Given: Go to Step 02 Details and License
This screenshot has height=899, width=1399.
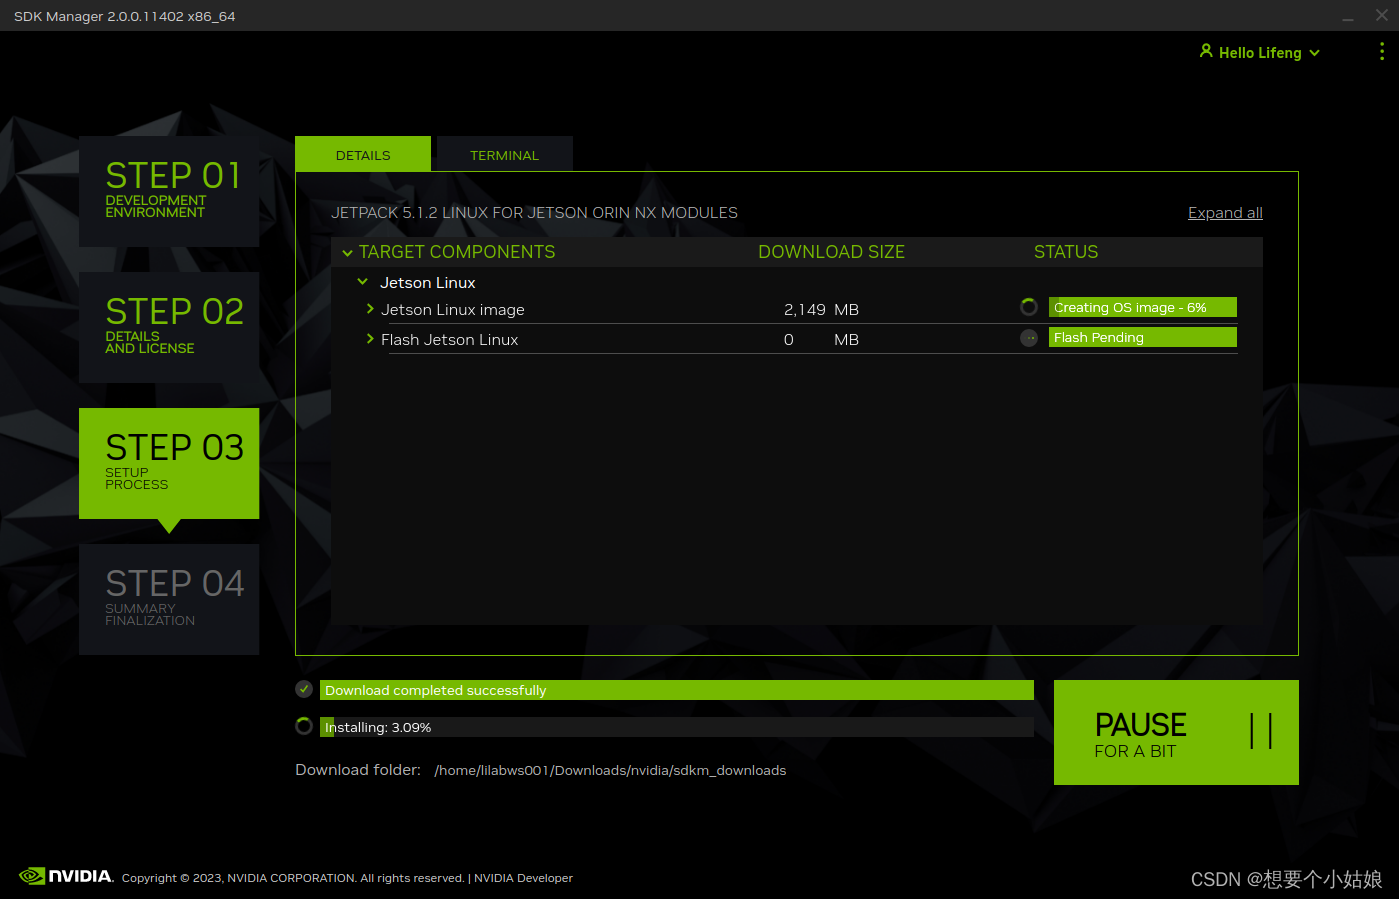Looking at the screenshot, I should 169,327.
